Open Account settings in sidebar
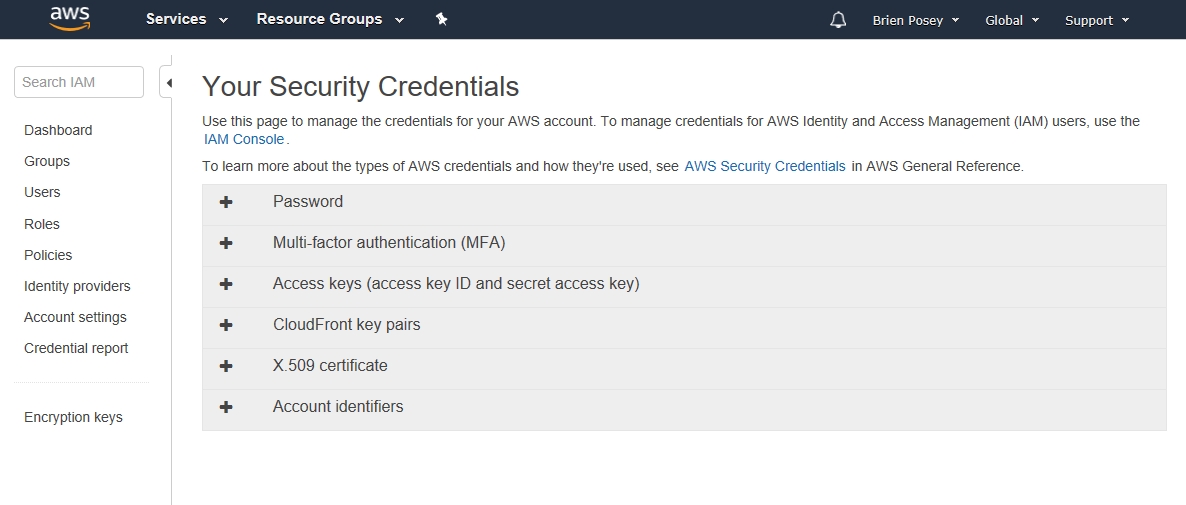The height and width of the screenshot is (505, 1186). click(x=76, y=317)
